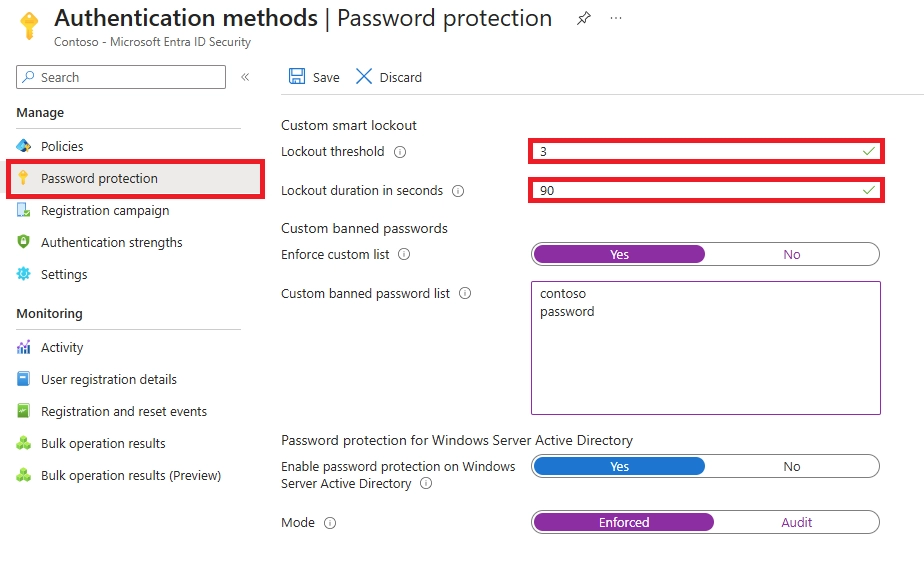Click the custom banned password list box
This screenshot has height=587, width=924.
[706, 348]
